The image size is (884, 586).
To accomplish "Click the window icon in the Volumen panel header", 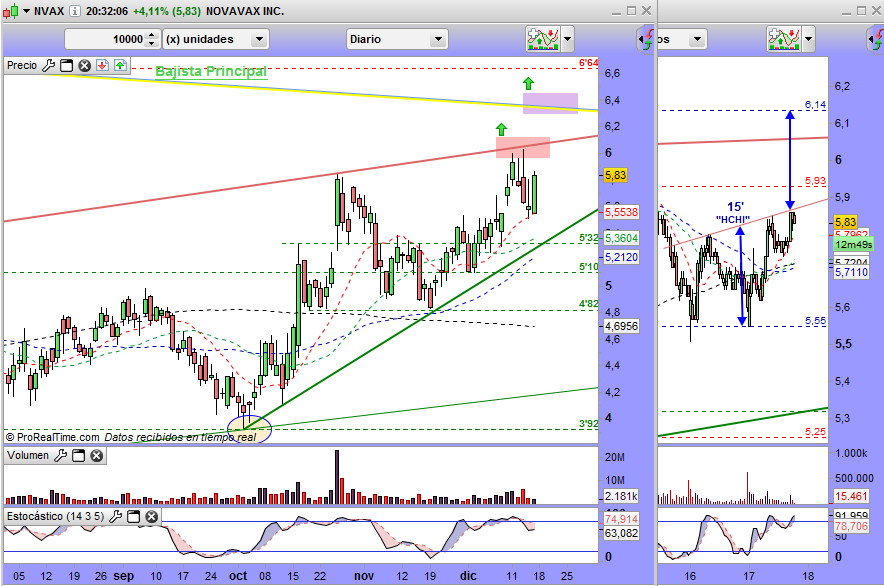I will click(79, 456).
